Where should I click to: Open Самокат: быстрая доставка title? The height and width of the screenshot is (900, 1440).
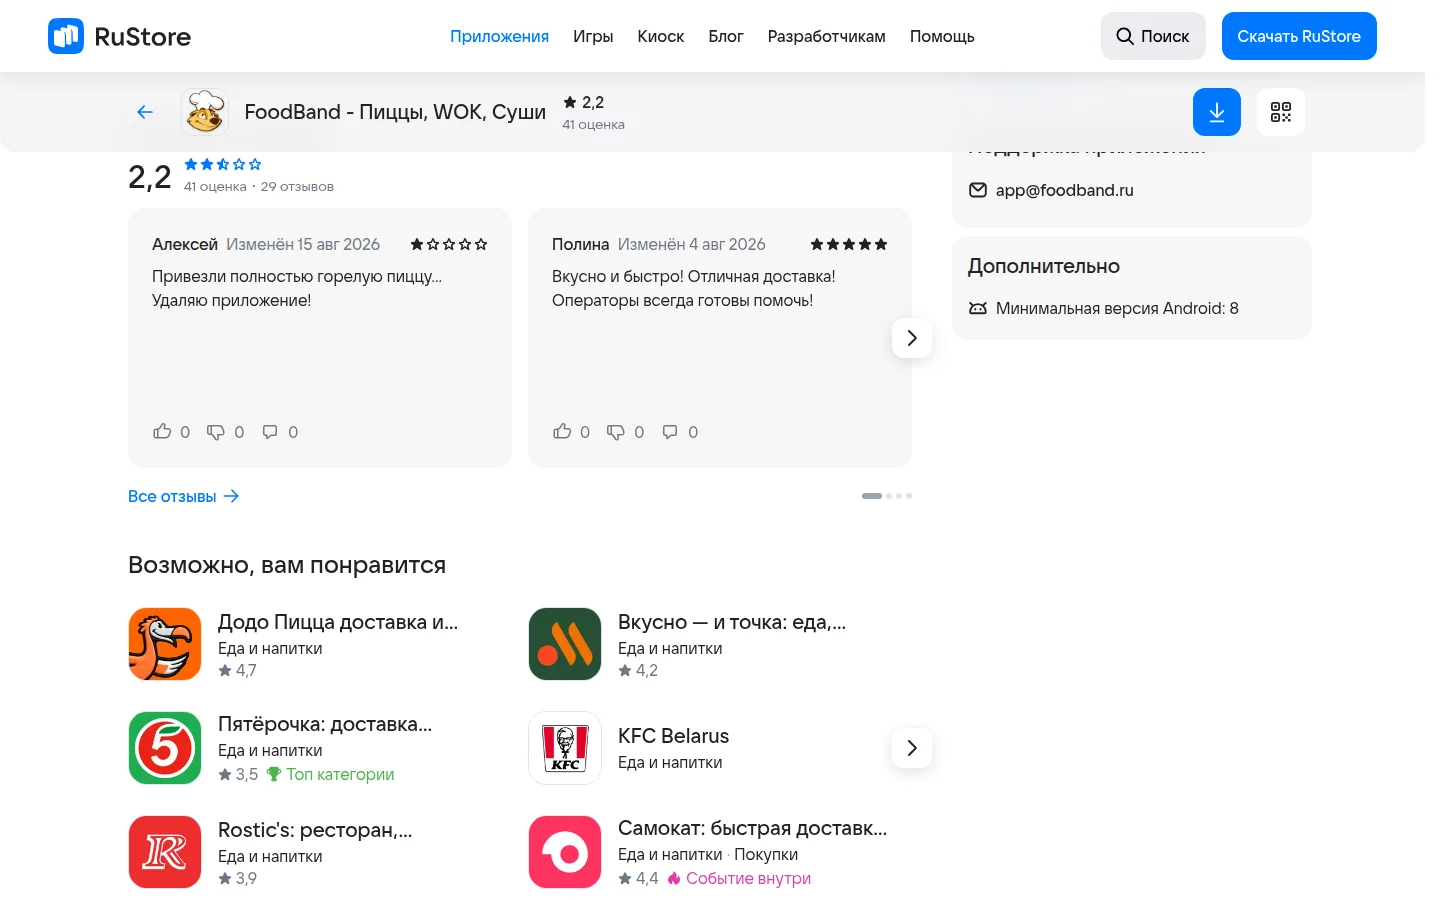pyautogui.click(x=753, y=828)
